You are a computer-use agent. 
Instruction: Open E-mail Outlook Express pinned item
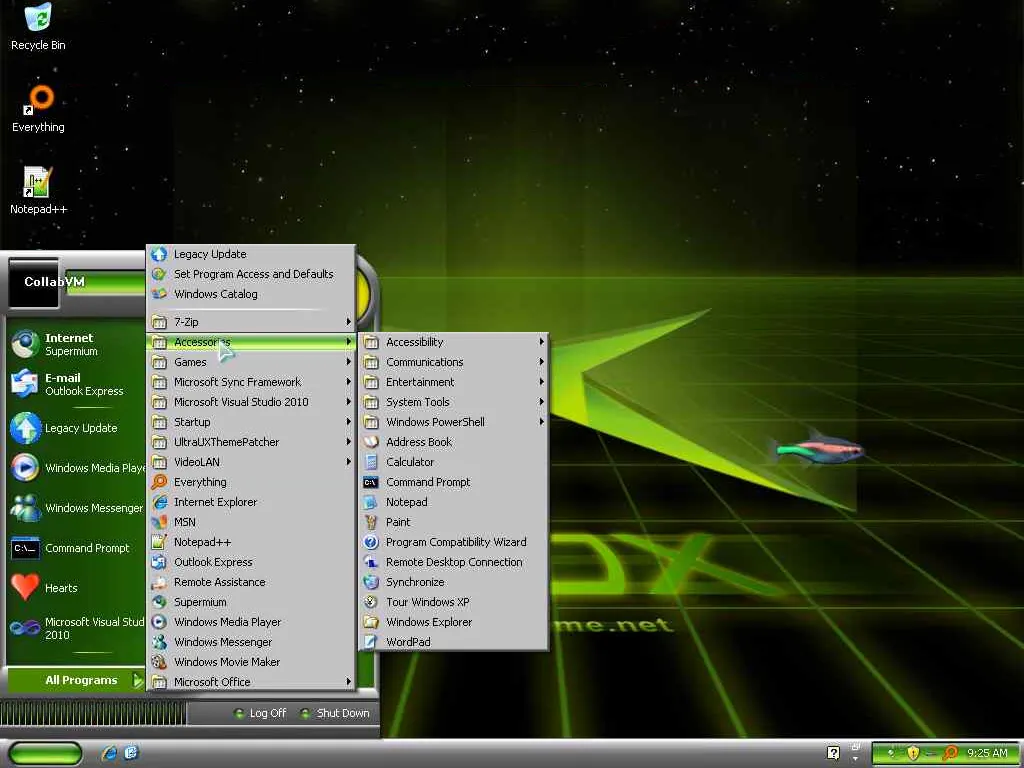pyautogui.click(x=76, y=384)
